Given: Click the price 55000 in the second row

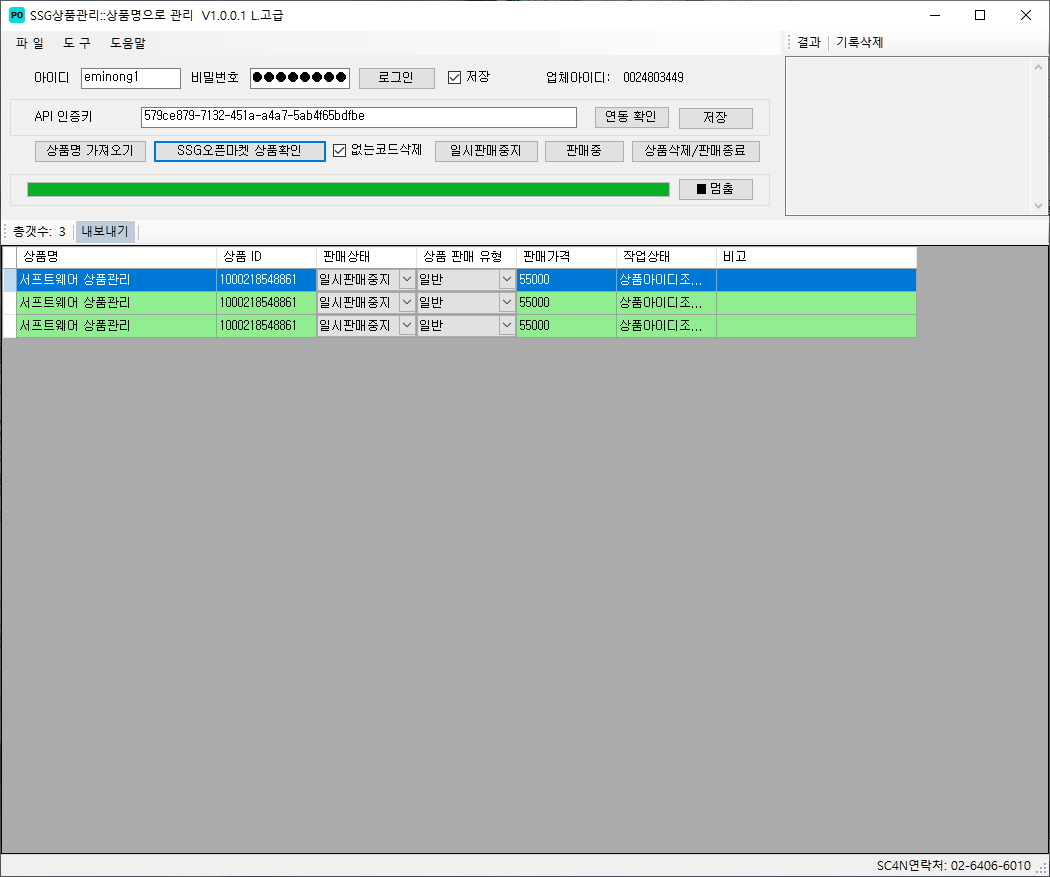Looking at the screenshot, I should coord(567,303).
